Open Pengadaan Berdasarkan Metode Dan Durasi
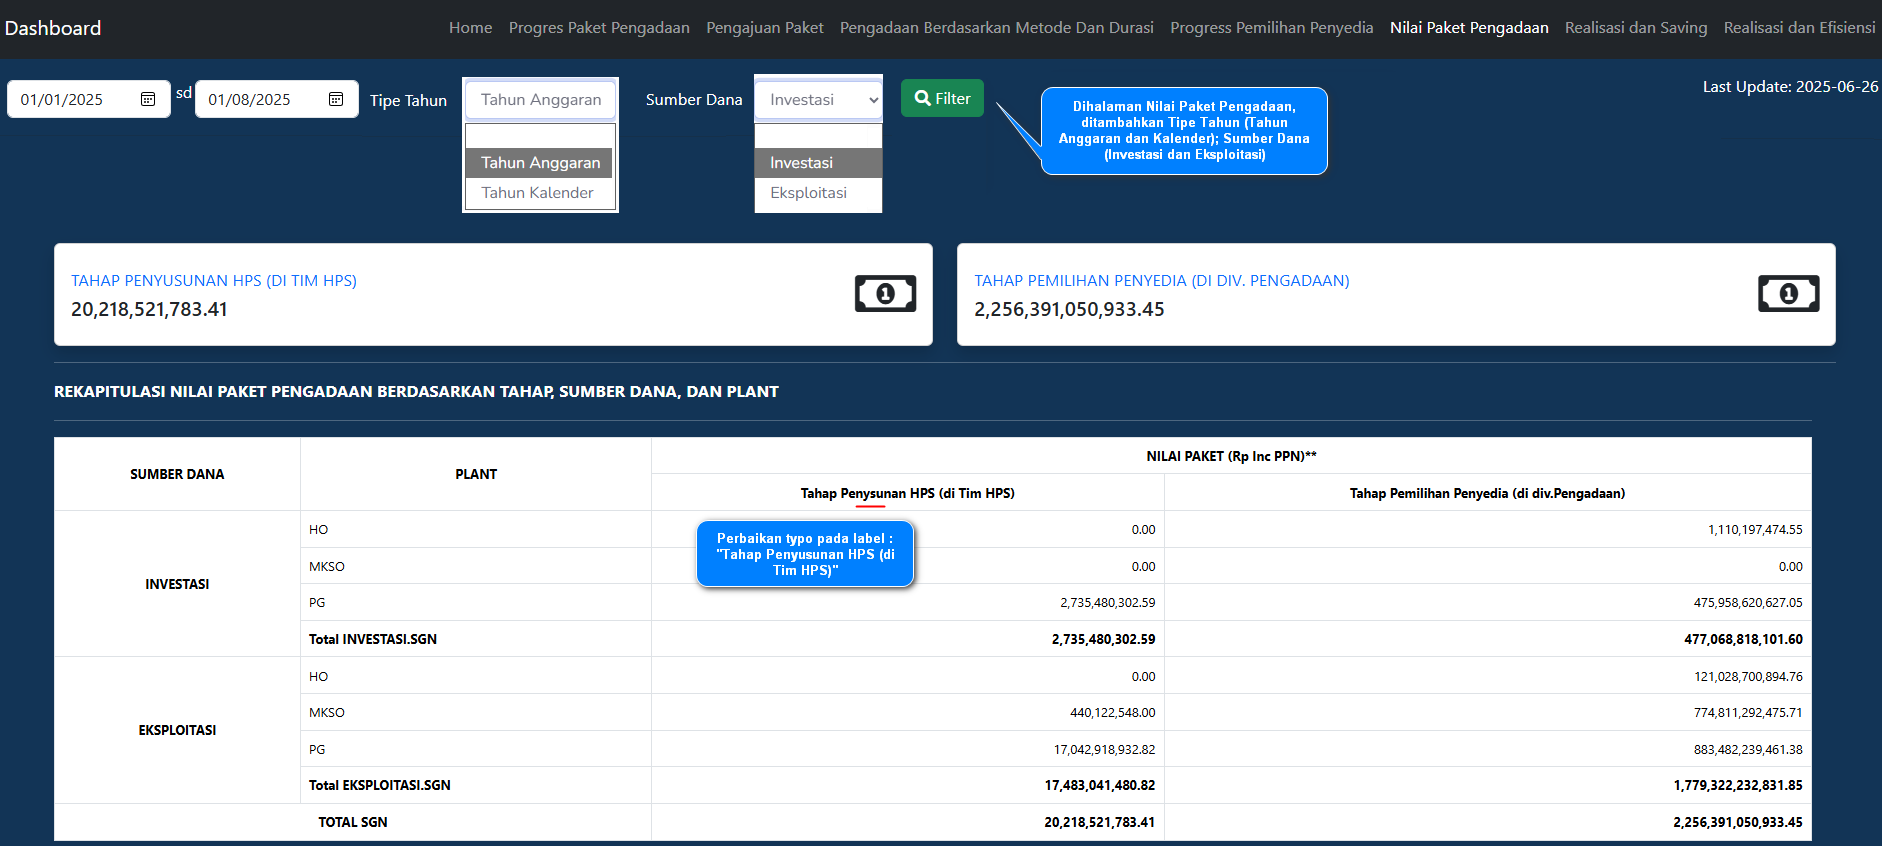 [x=996, y=28]
